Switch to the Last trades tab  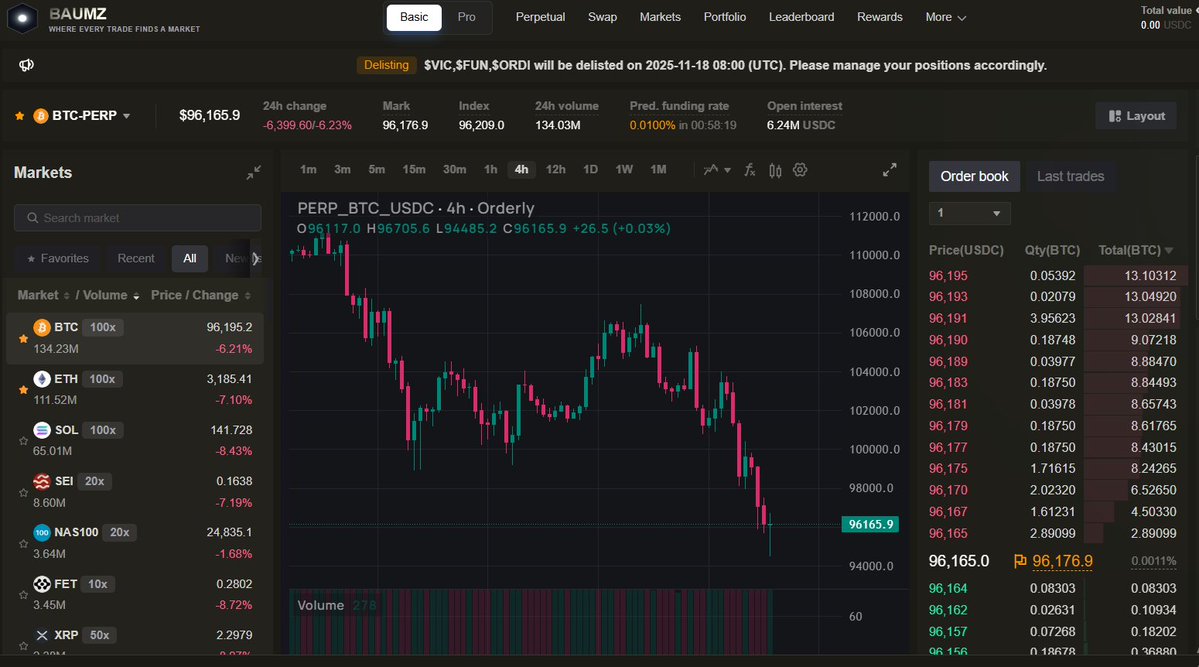(1071, 177)
